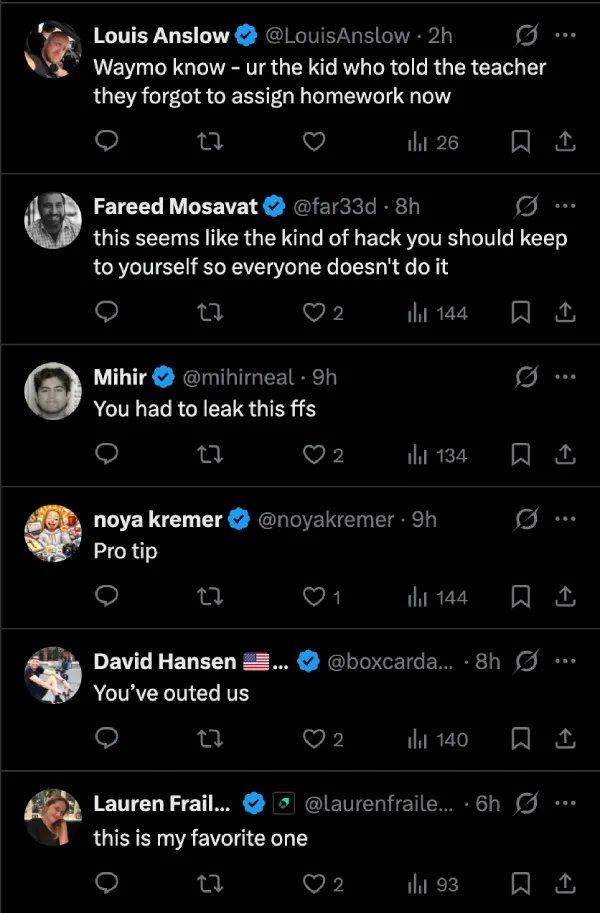This screenshot has width=600, height=913.
Task: Share Mihir's tweet
Action: (565, 455)
